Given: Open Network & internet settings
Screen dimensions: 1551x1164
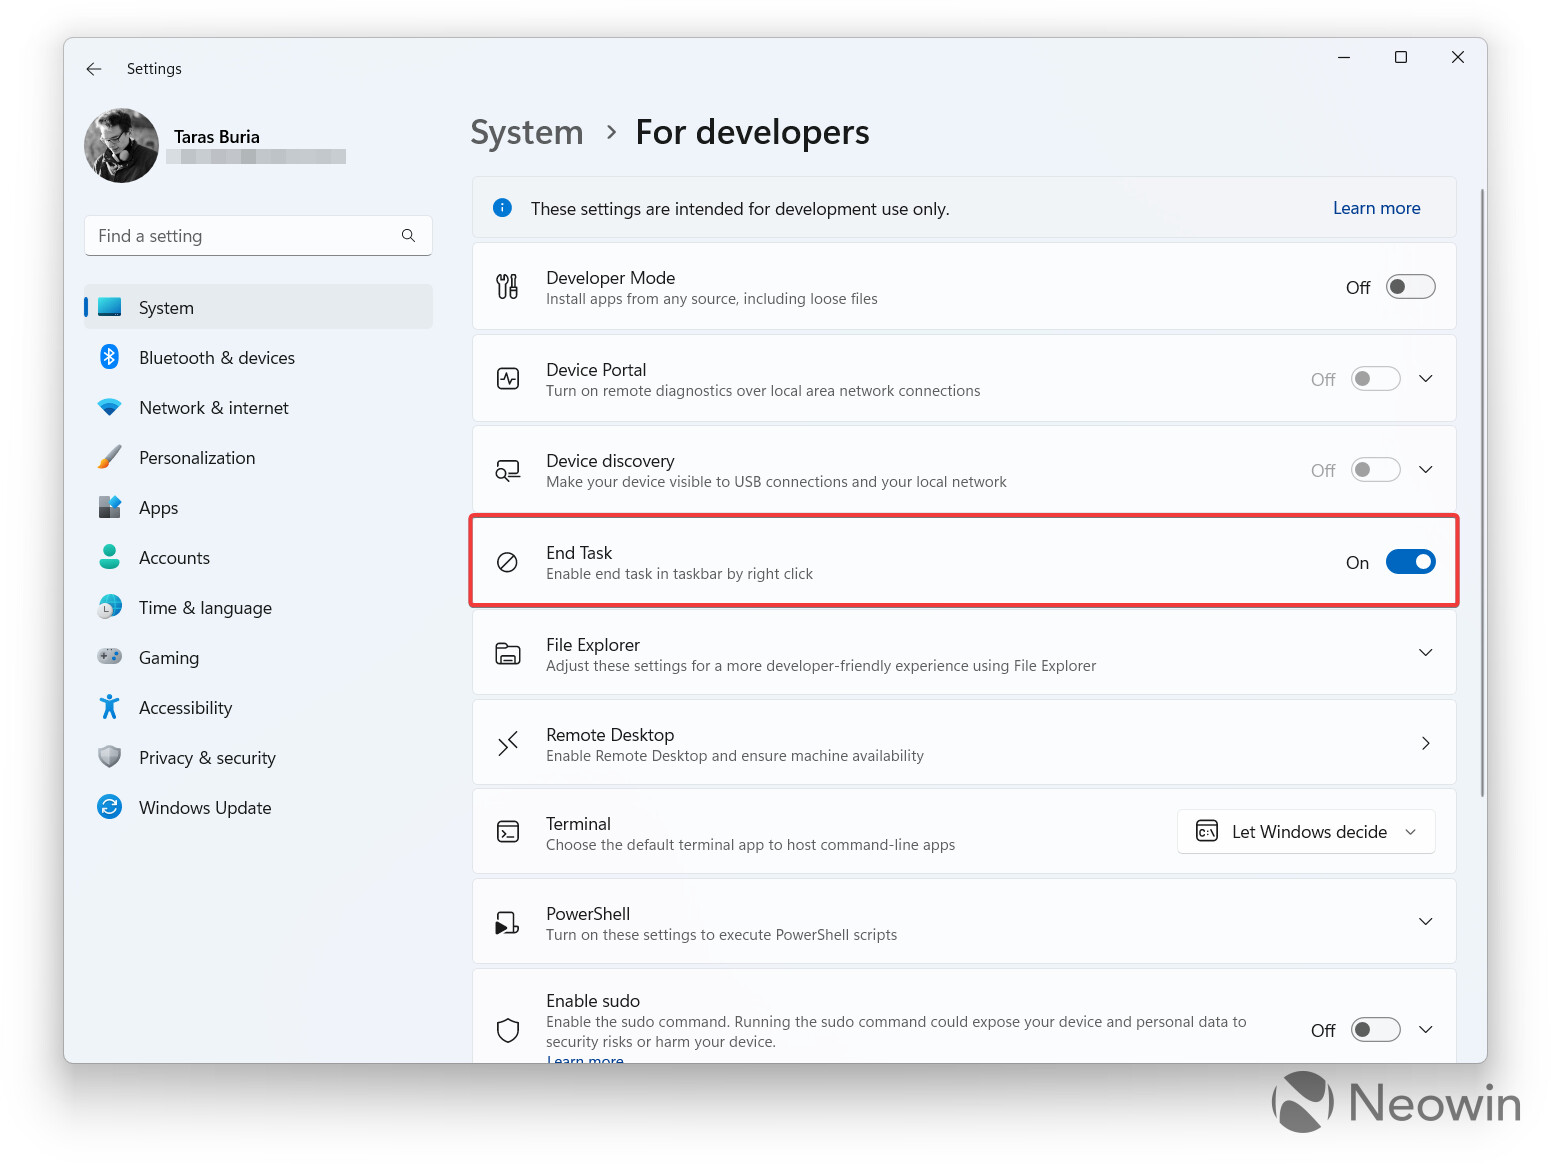Looking at the screenshot, I should coord(258,407).
